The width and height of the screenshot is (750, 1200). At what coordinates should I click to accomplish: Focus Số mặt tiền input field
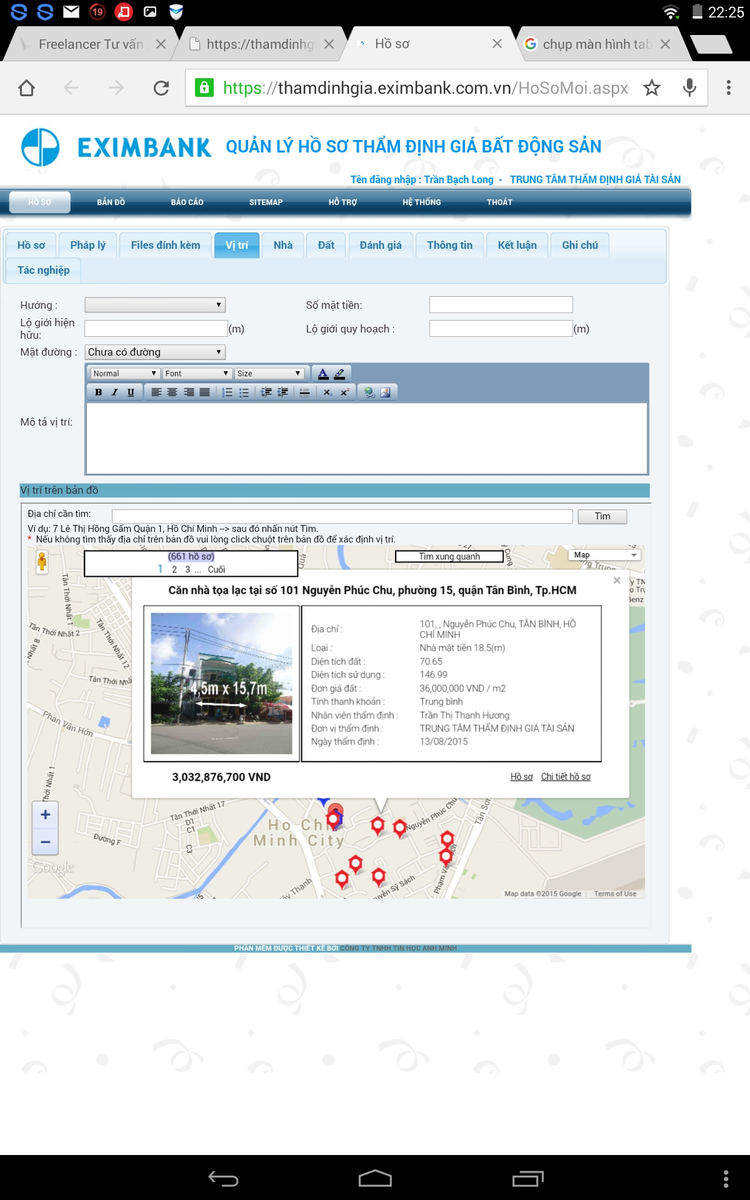point(501,305)
